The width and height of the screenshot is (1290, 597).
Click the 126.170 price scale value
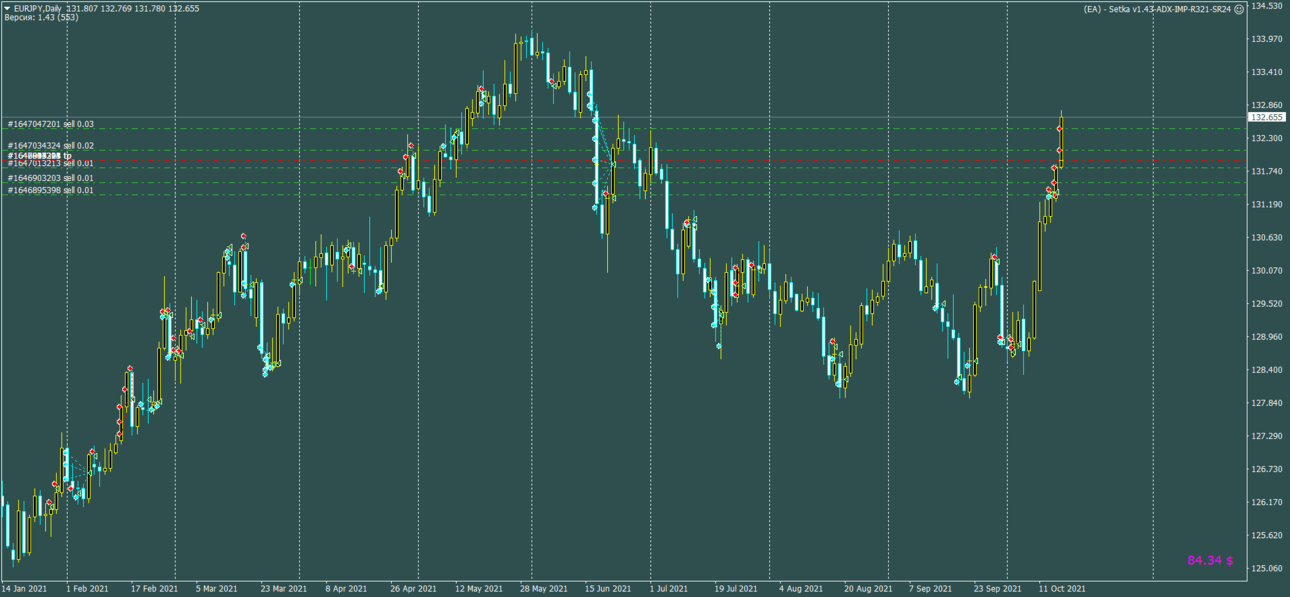tap(1266, 502)
